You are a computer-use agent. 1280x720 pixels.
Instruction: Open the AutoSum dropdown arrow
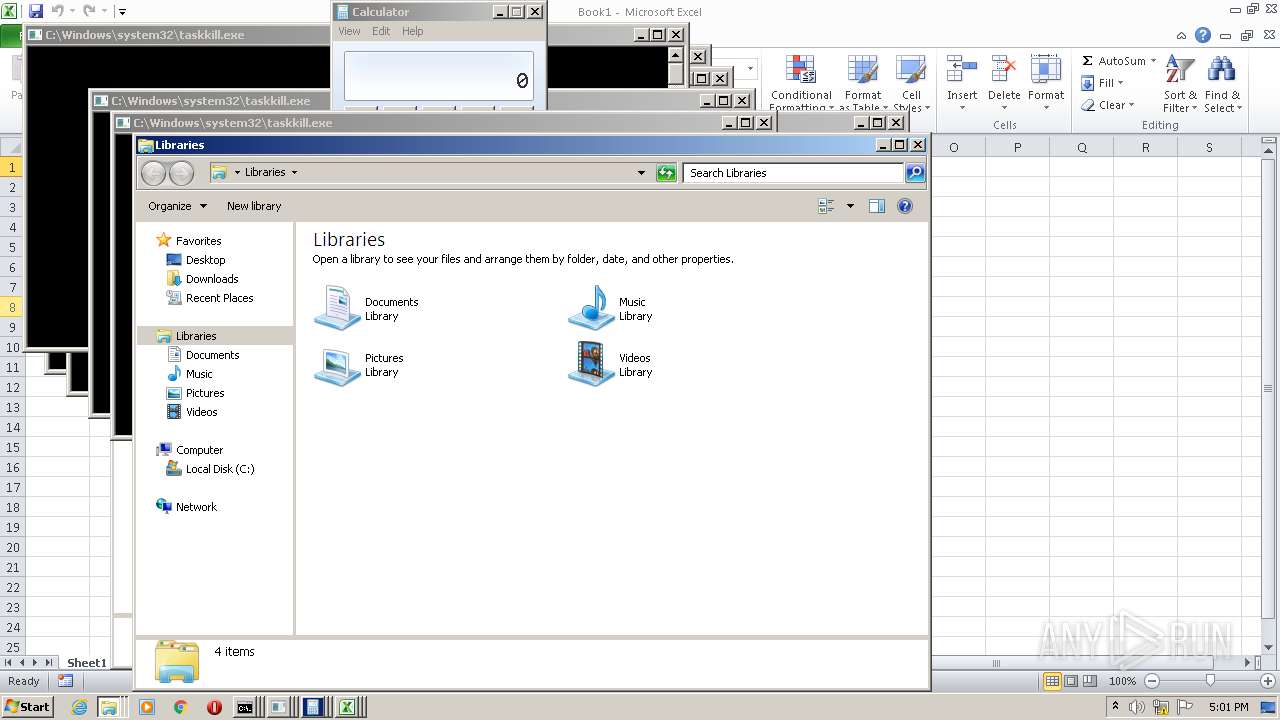click(x=1153, y=61)
